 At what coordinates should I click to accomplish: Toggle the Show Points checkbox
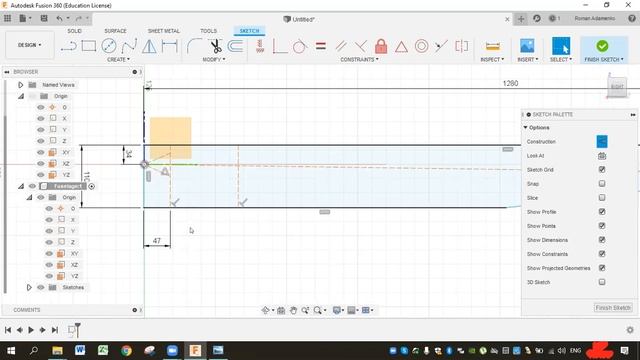pyautogui.click(x=602, y=226)
